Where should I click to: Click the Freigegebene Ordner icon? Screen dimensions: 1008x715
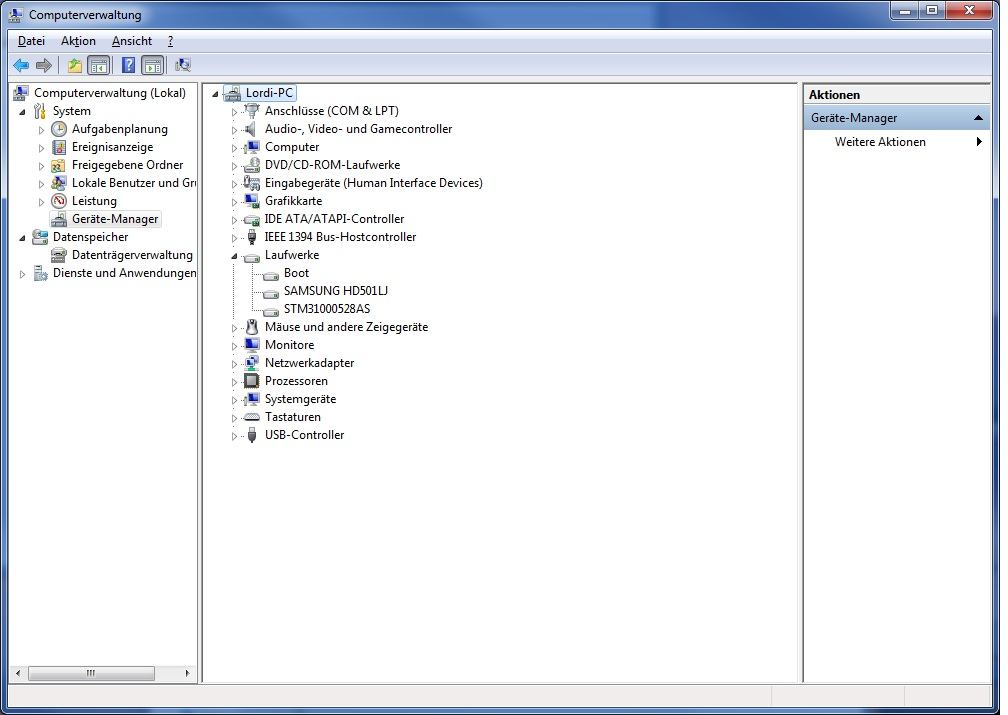[59, 165]
